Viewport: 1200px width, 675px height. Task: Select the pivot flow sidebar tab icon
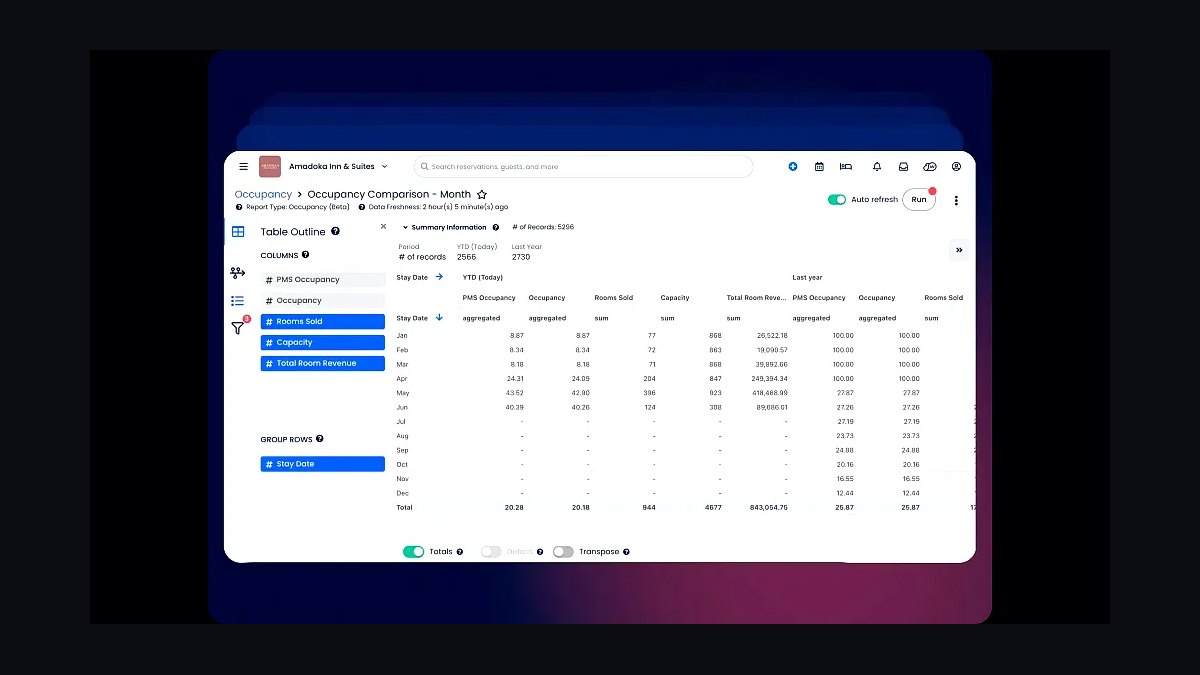(x=237, y=272)
